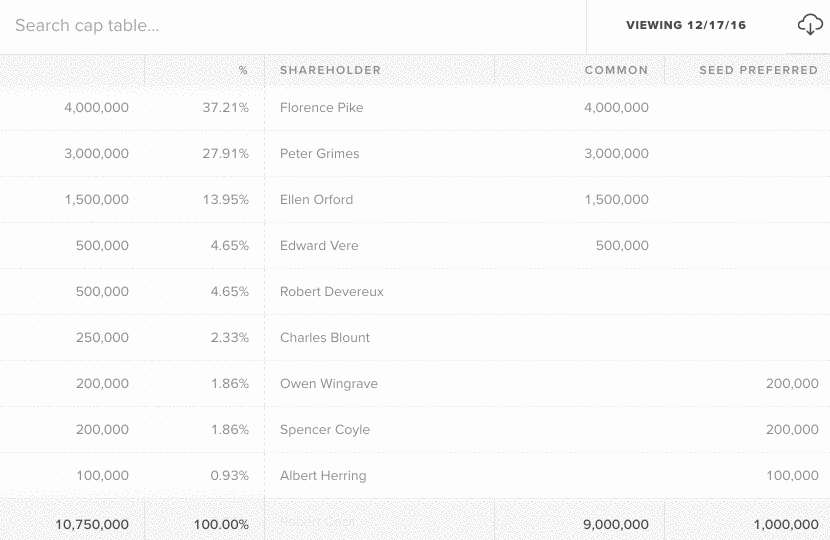
Task: Open shareholder Albert Herring
Action: pos(323,476)
